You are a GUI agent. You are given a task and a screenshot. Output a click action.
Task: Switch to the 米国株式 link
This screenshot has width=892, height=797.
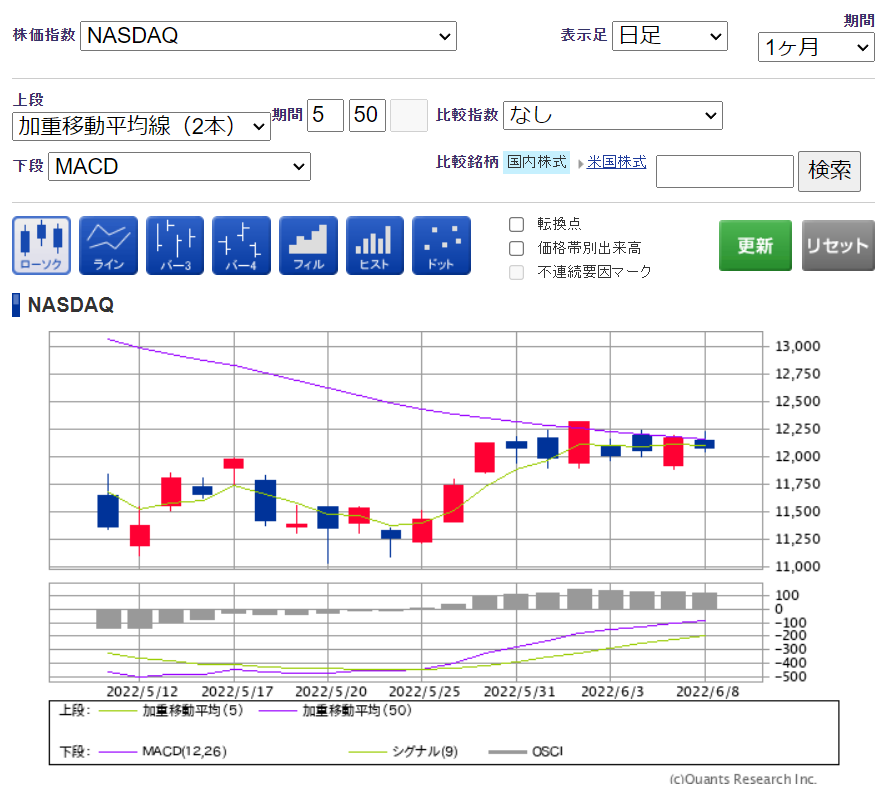616,162
